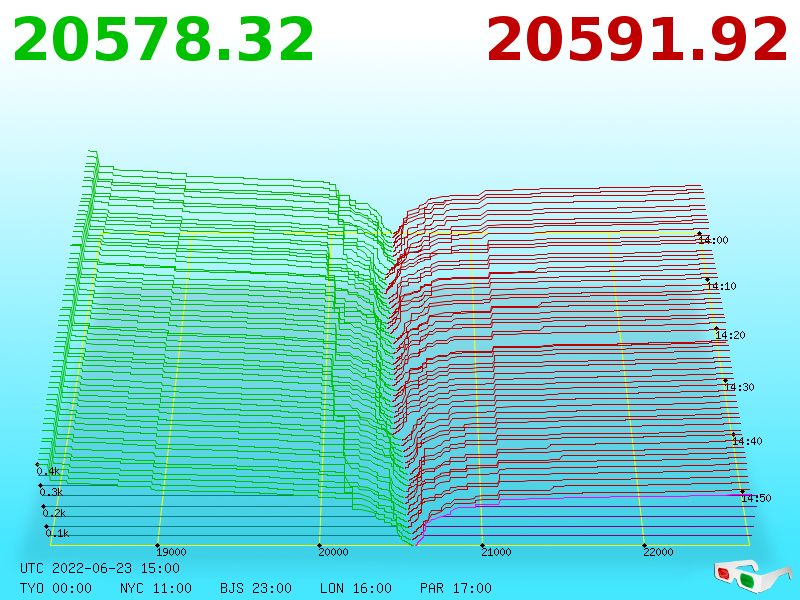The width and height of the screenshot is (800, 600).
Task: Select the 14:40 time axis marker
Action: pyautogui.click(x=747, y=441)
